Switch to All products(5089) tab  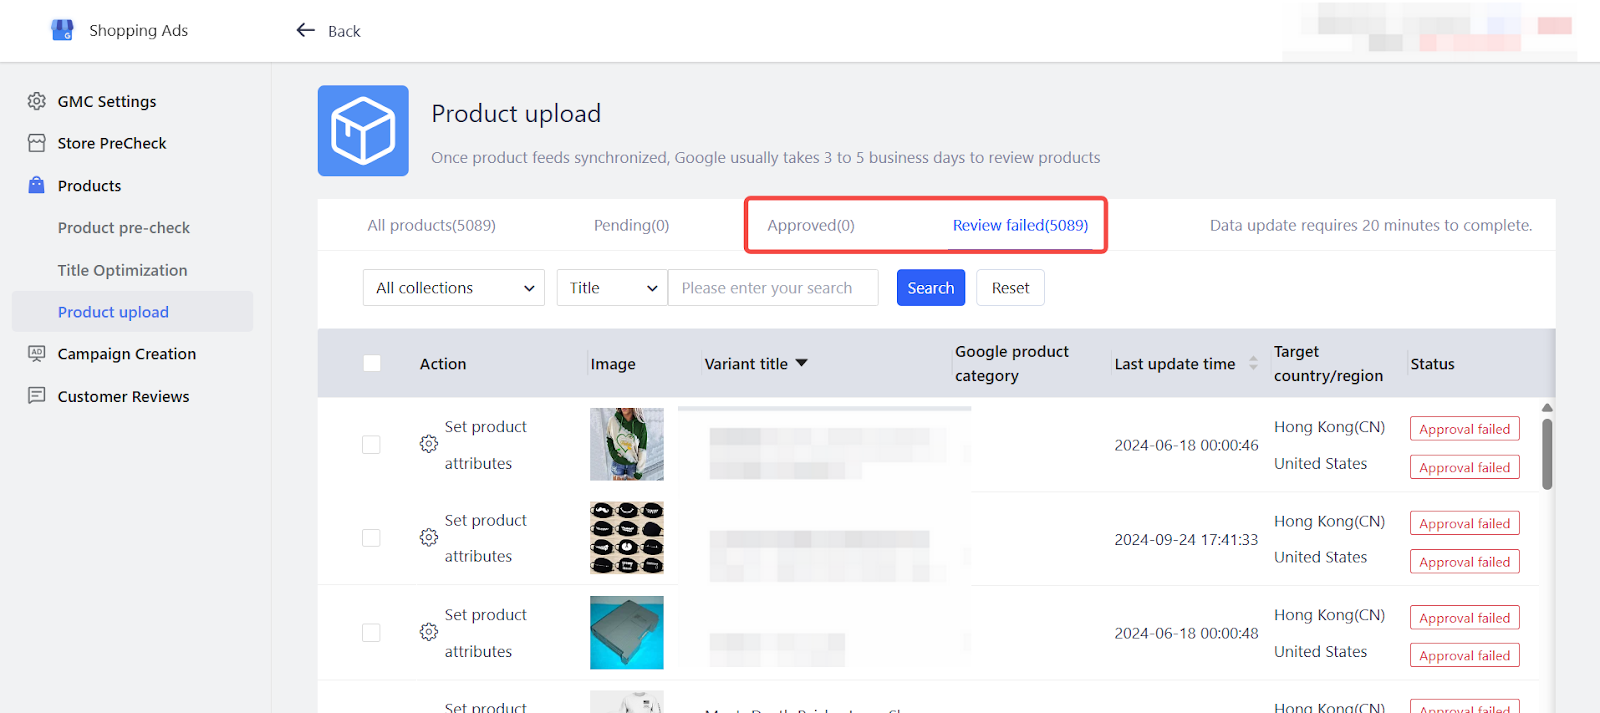(x=431, y=225)
